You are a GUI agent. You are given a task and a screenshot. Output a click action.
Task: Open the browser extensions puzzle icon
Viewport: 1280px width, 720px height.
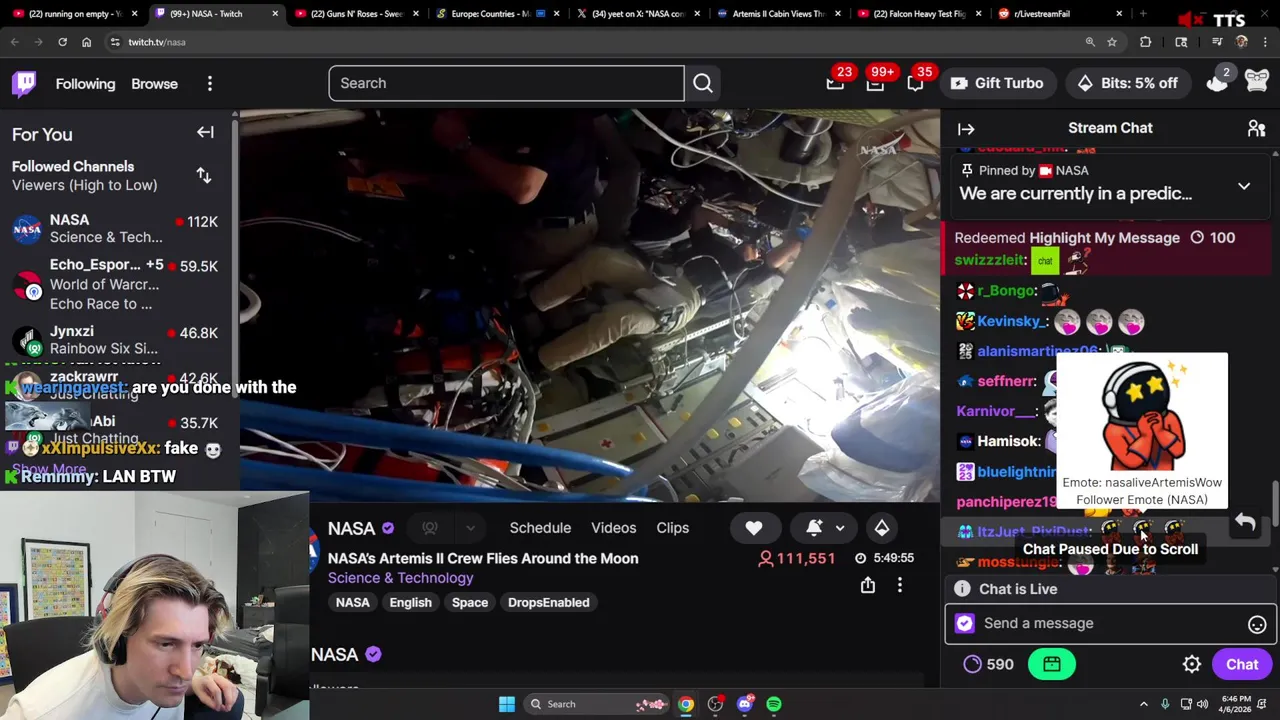tap(1146, 42)
